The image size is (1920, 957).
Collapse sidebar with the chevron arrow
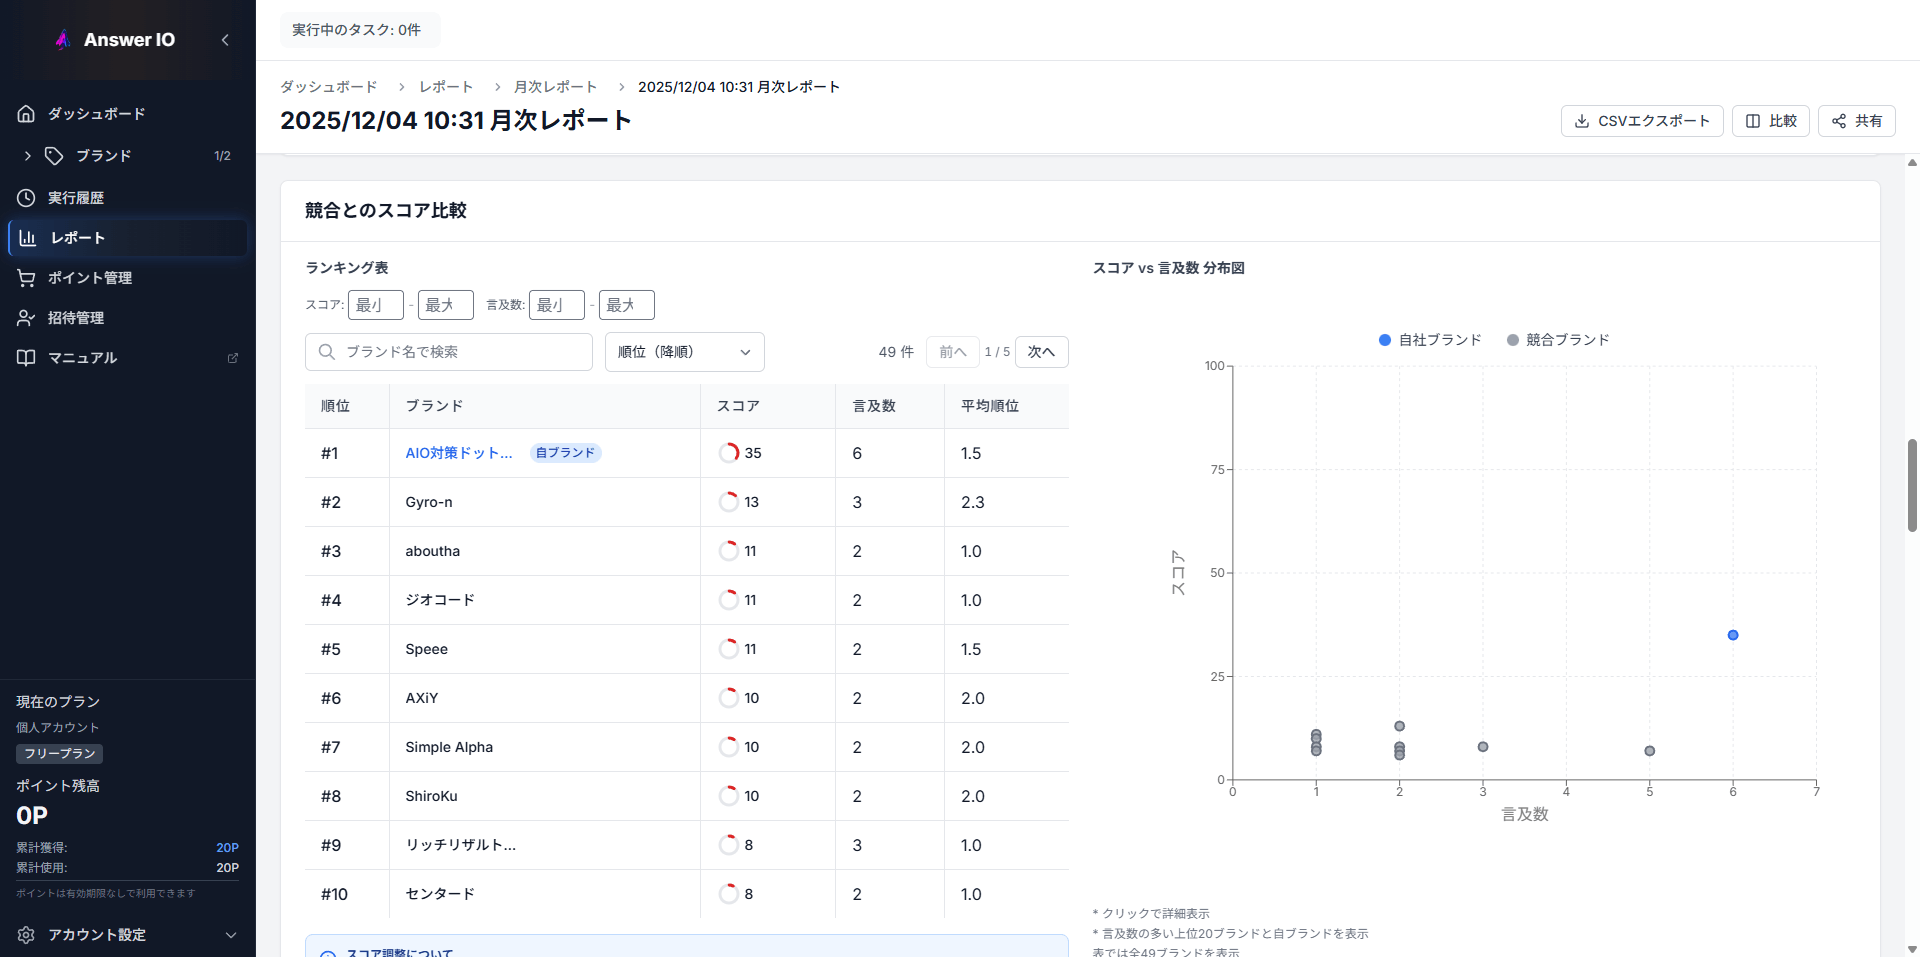point(225,40)
